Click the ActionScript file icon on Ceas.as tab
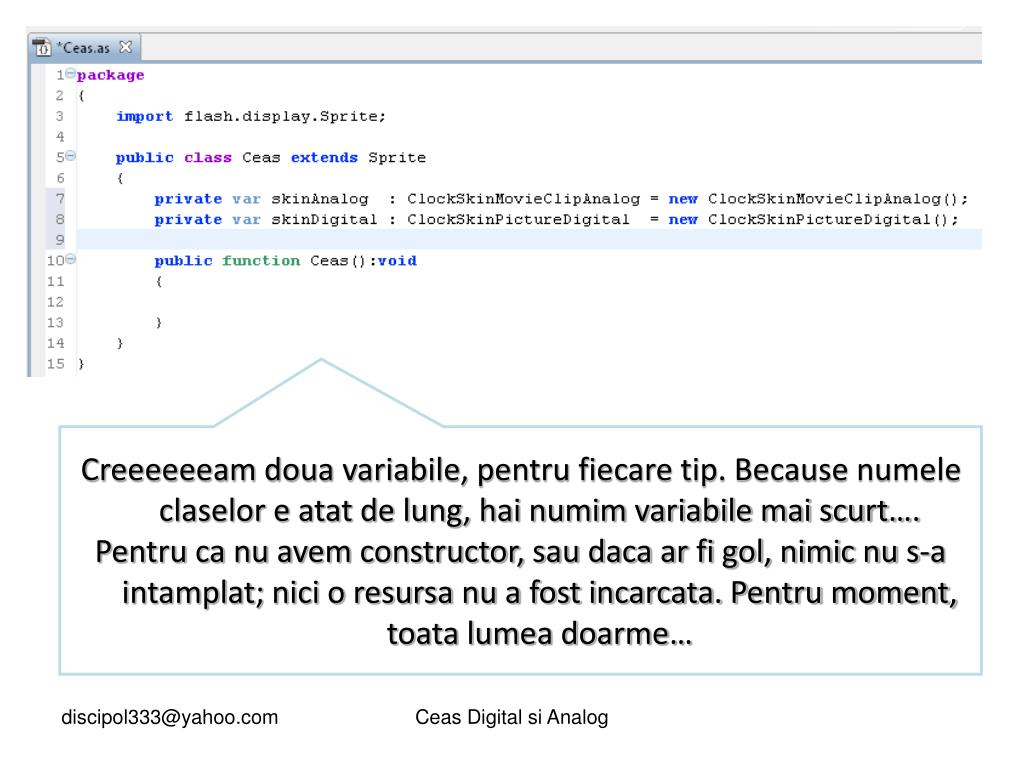The height and width of the screenshot is (768, 1024). (42, 47)
